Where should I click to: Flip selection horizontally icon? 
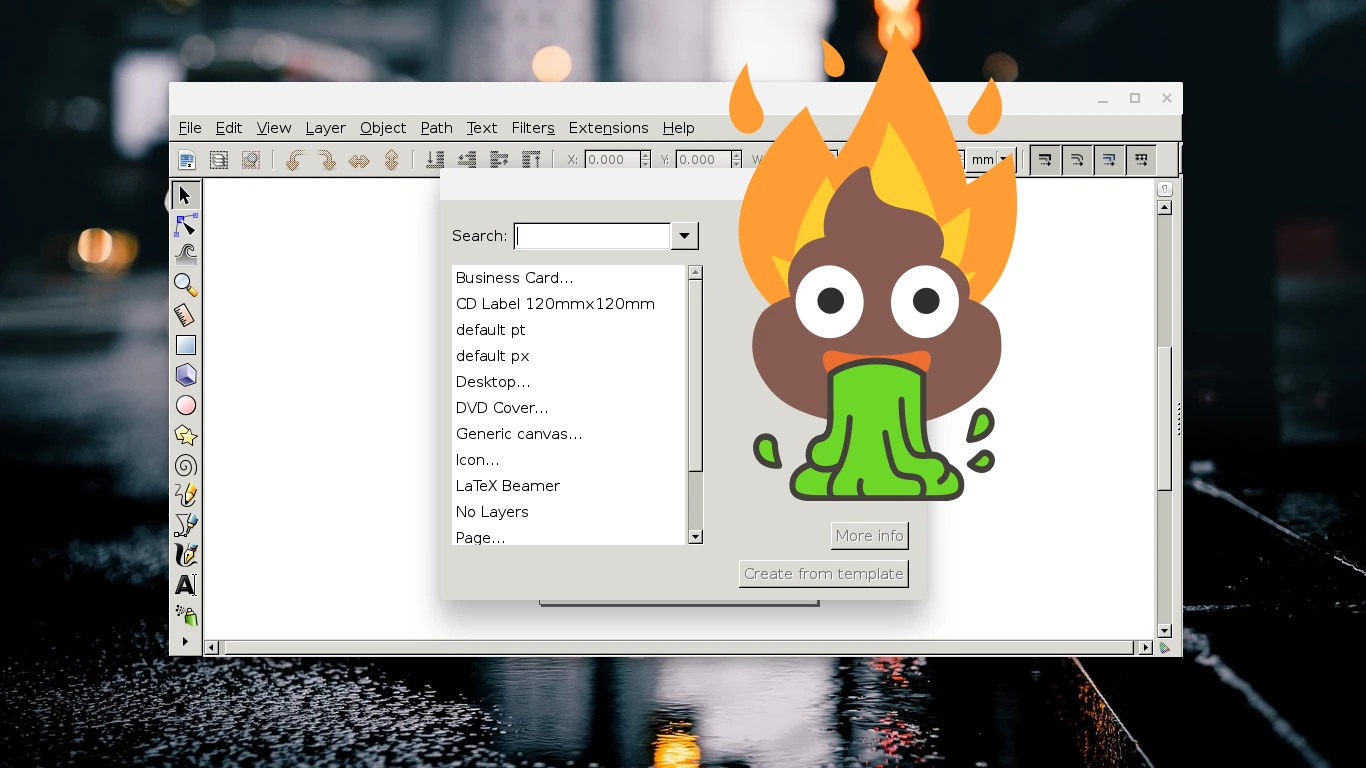click(359, 160)
